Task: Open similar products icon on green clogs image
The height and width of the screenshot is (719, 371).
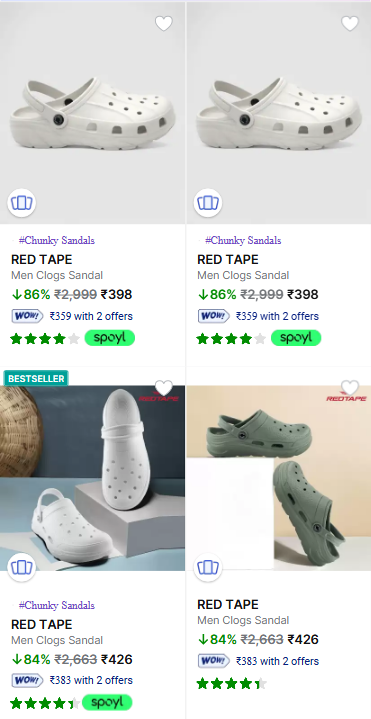Action: point(208,567)
